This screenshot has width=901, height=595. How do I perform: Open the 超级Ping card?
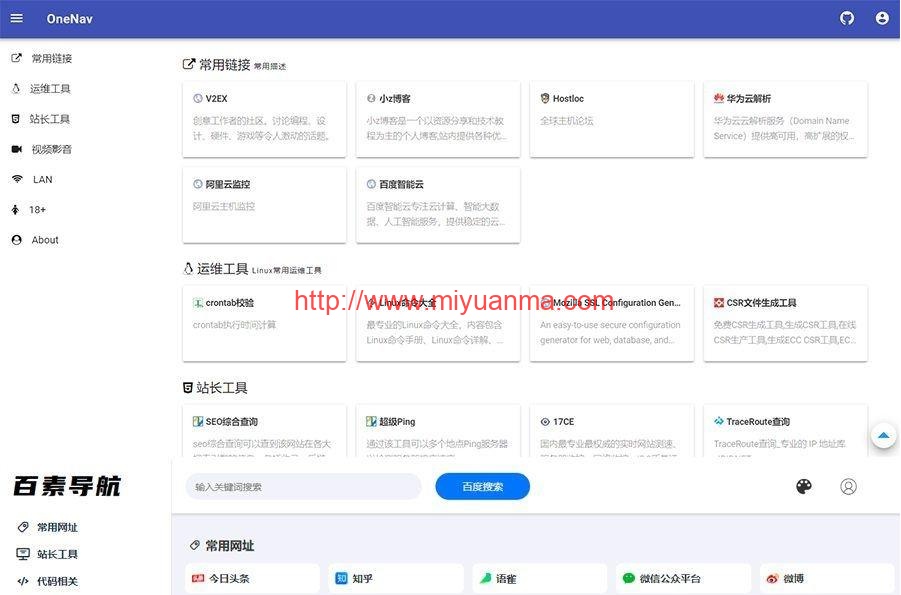click(x=438, y=431)
